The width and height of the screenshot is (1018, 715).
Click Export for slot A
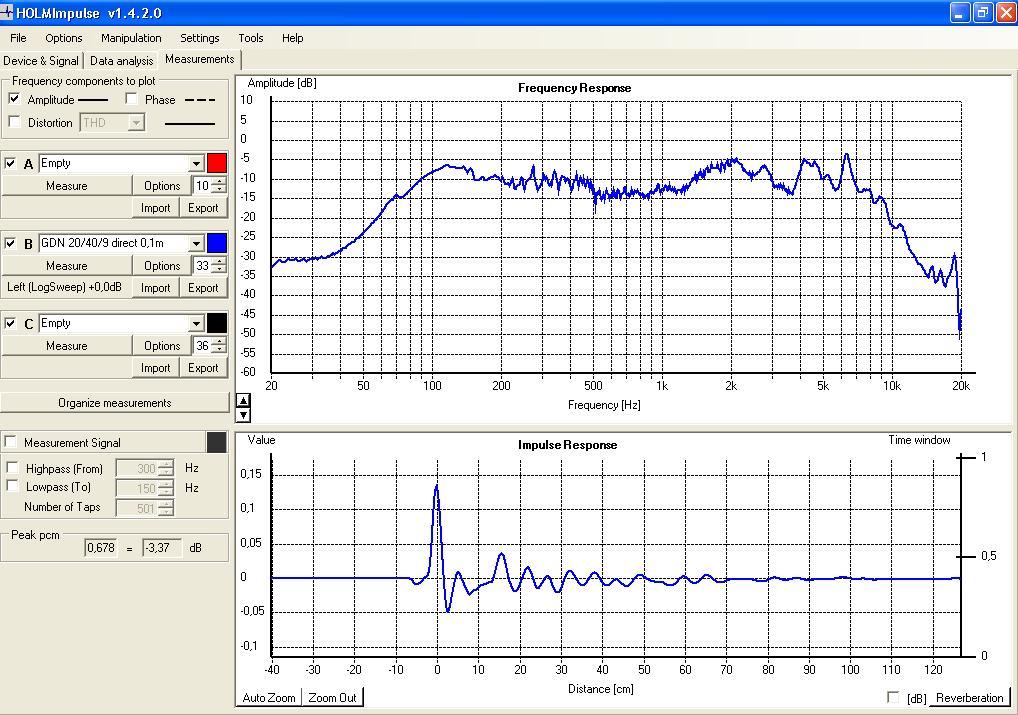(203, 208)
